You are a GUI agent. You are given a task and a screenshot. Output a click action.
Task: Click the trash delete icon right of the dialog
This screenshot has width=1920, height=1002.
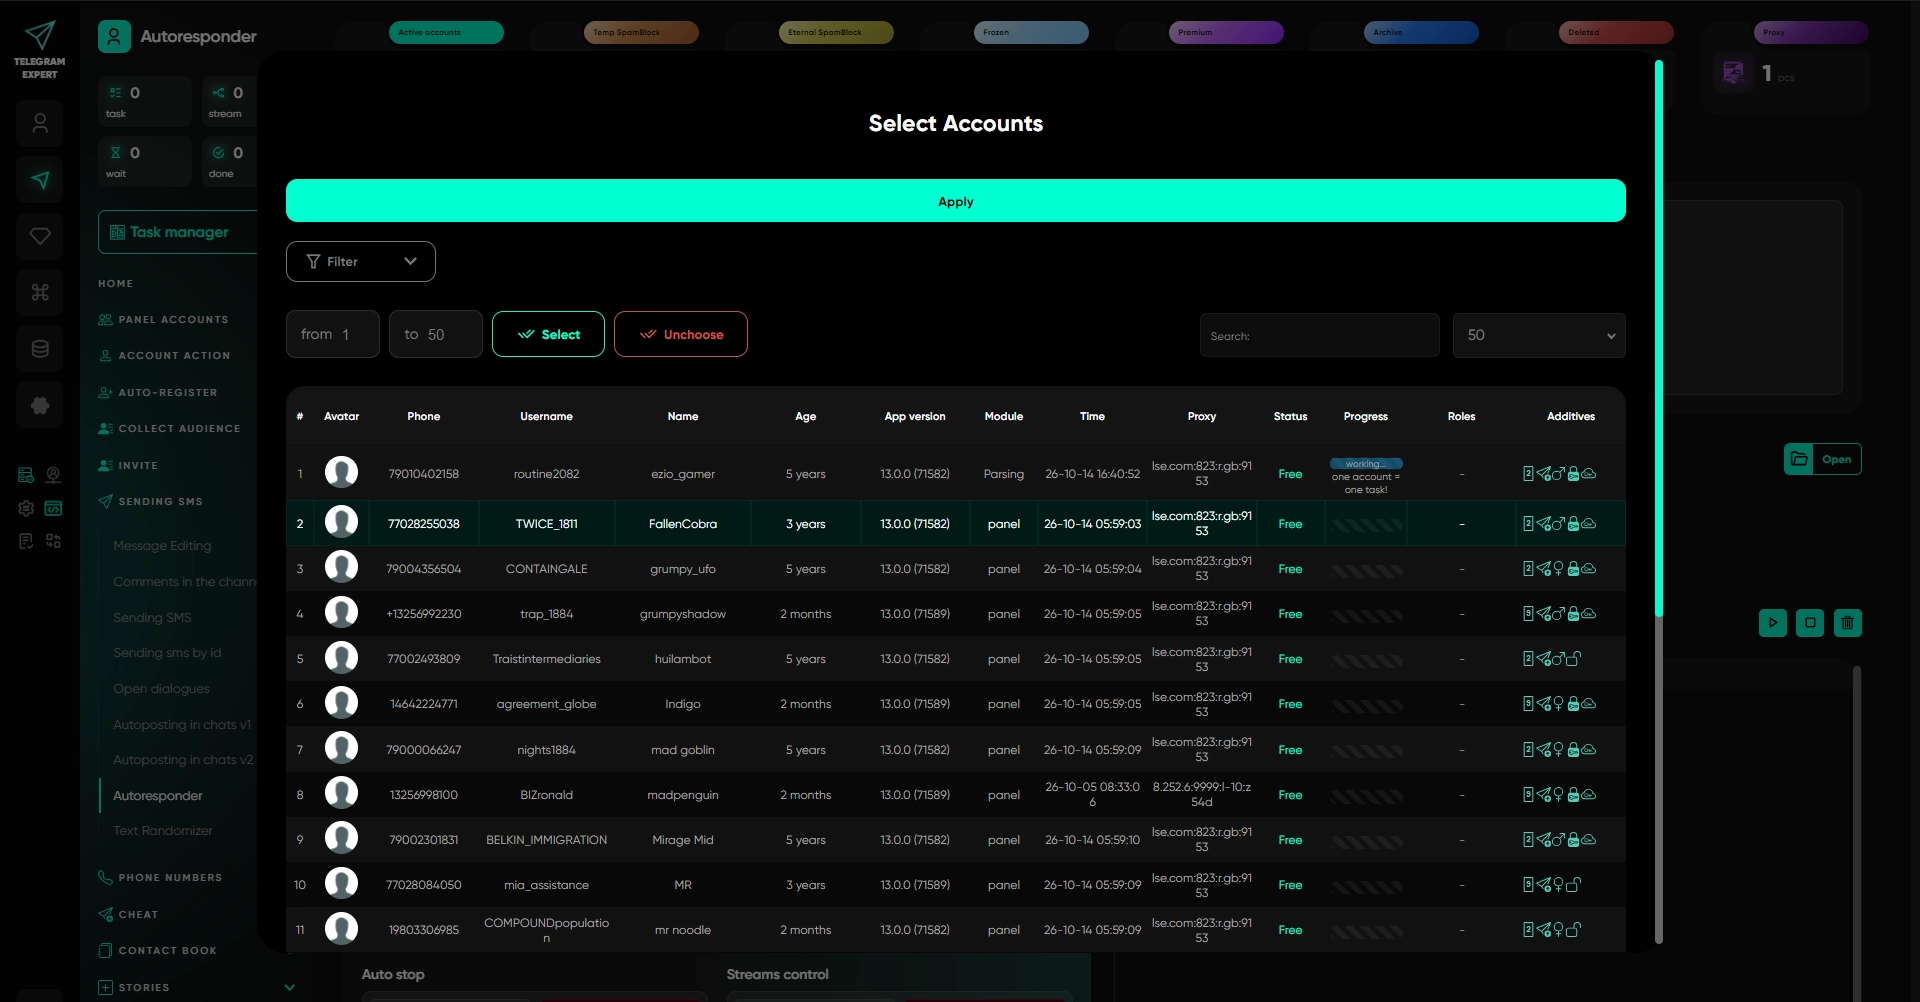click(x=1847, y=623)
